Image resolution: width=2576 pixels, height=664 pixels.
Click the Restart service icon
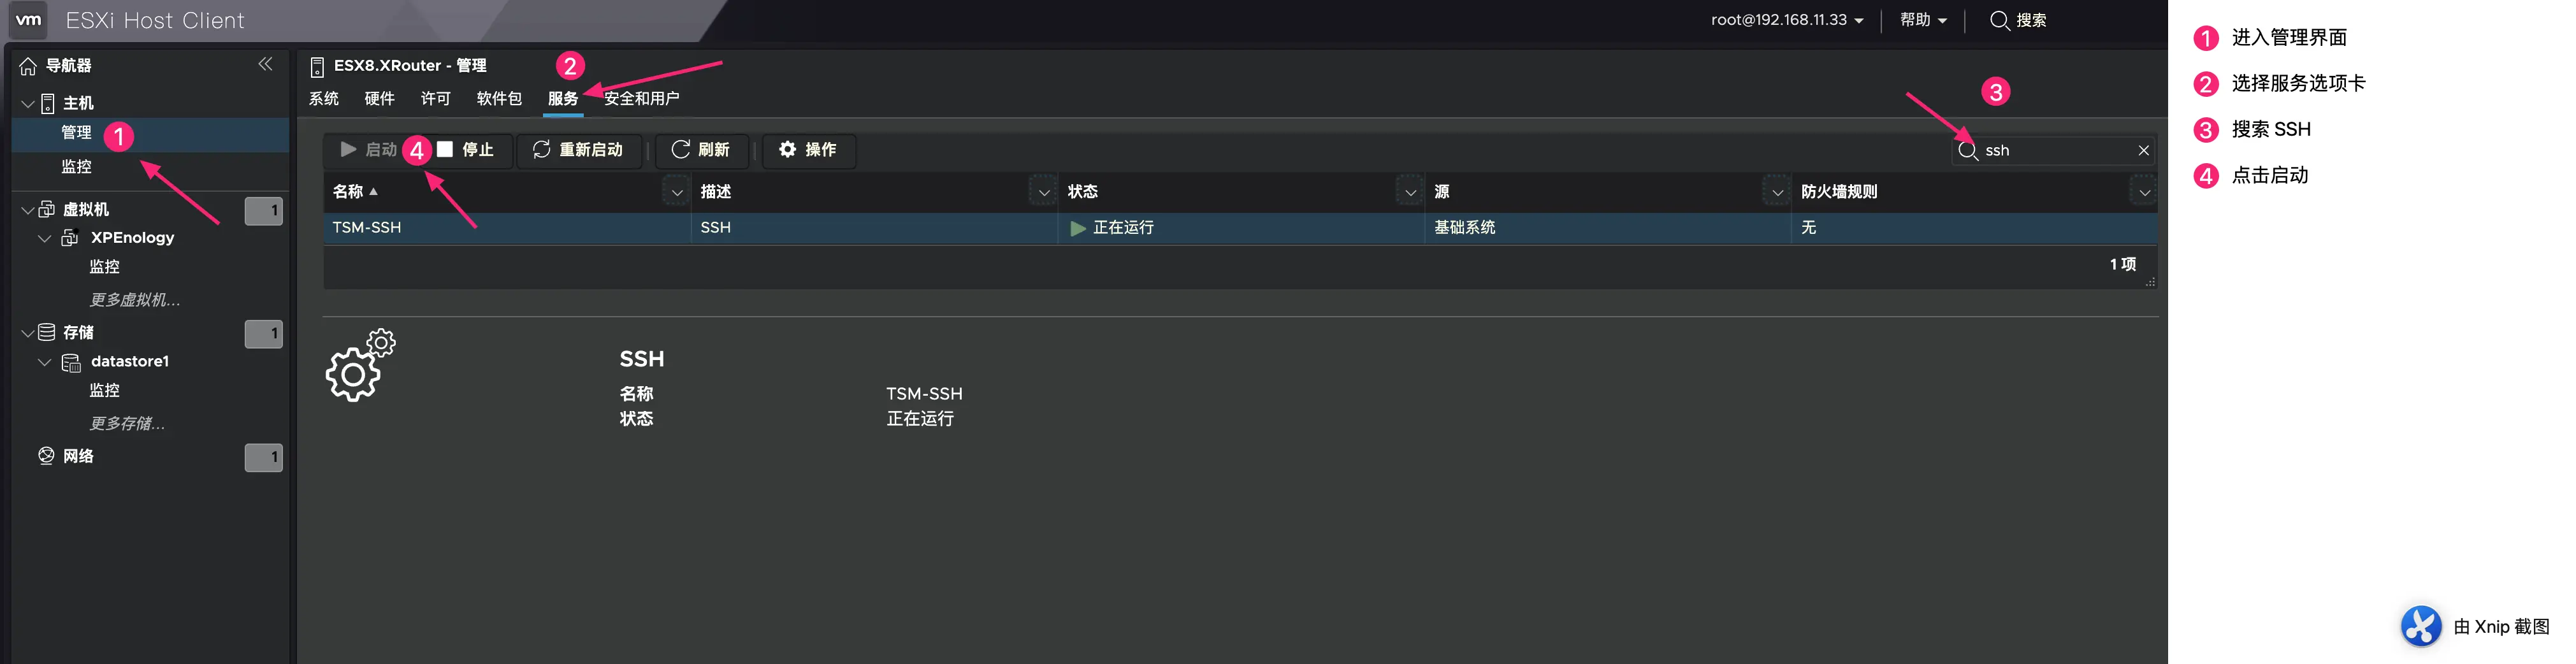542,149
